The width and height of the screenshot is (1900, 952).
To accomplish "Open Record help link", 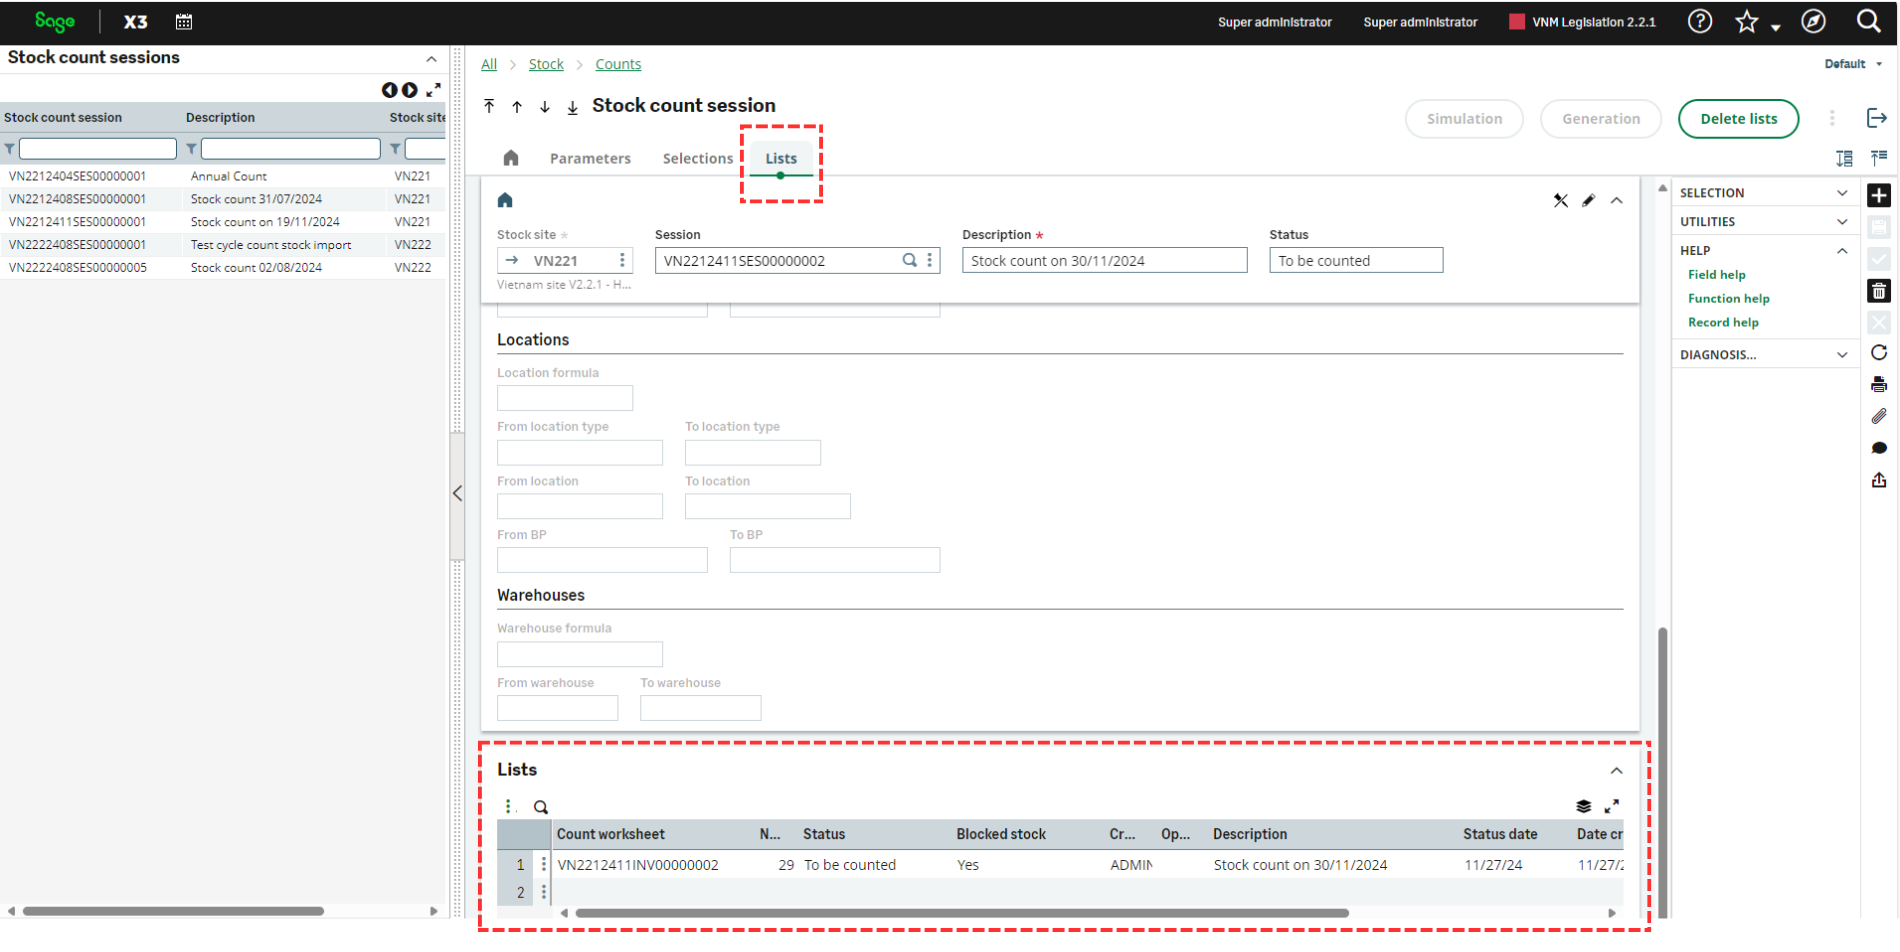I will [1723, 323].
